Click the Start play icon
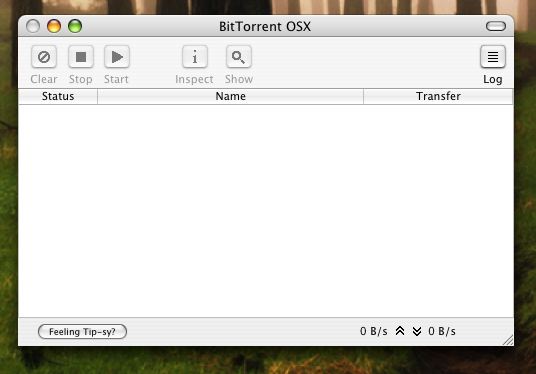The height and width of the screenshot is (374, 536). (x=117, y=57)
